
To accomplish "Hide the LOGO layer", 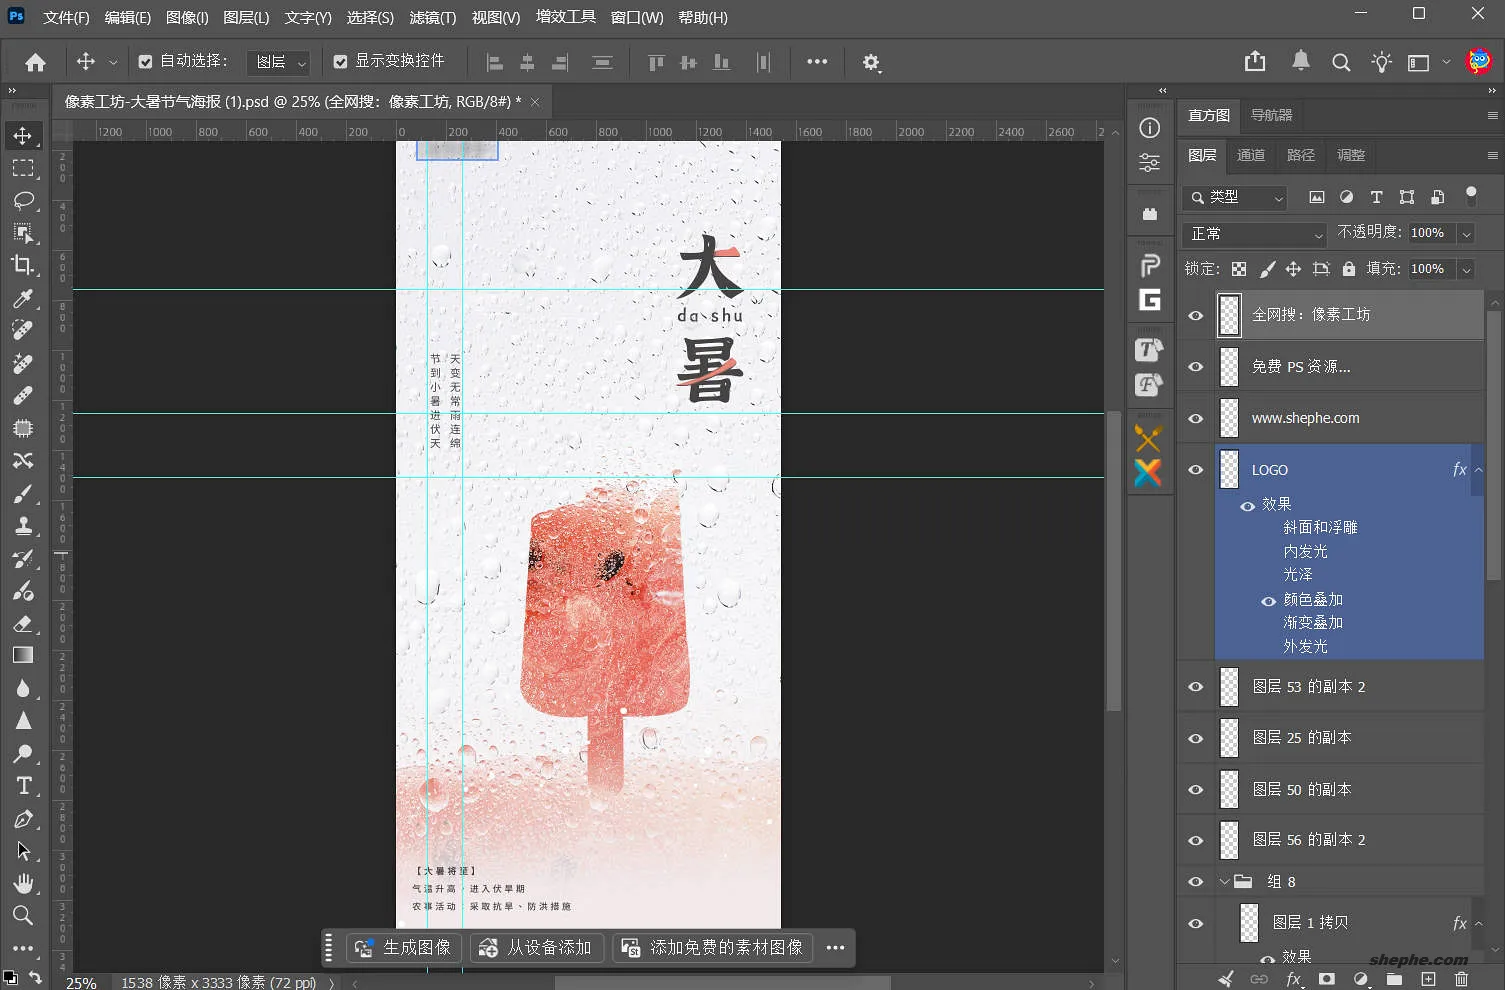I will tap(1196, 470).
